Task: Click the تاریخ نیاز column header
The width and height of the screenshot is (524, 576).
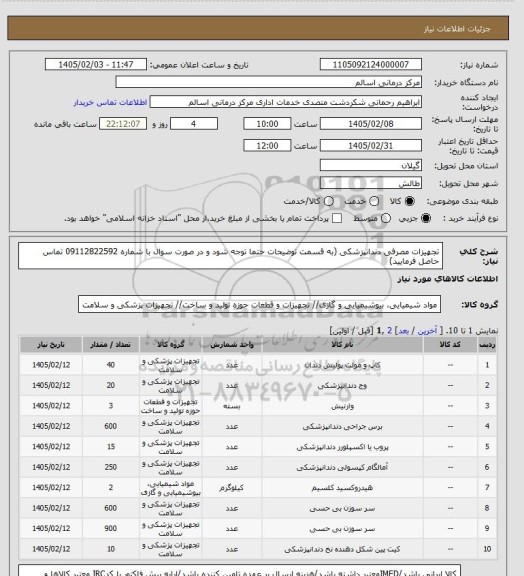Action: pos(51,345)
